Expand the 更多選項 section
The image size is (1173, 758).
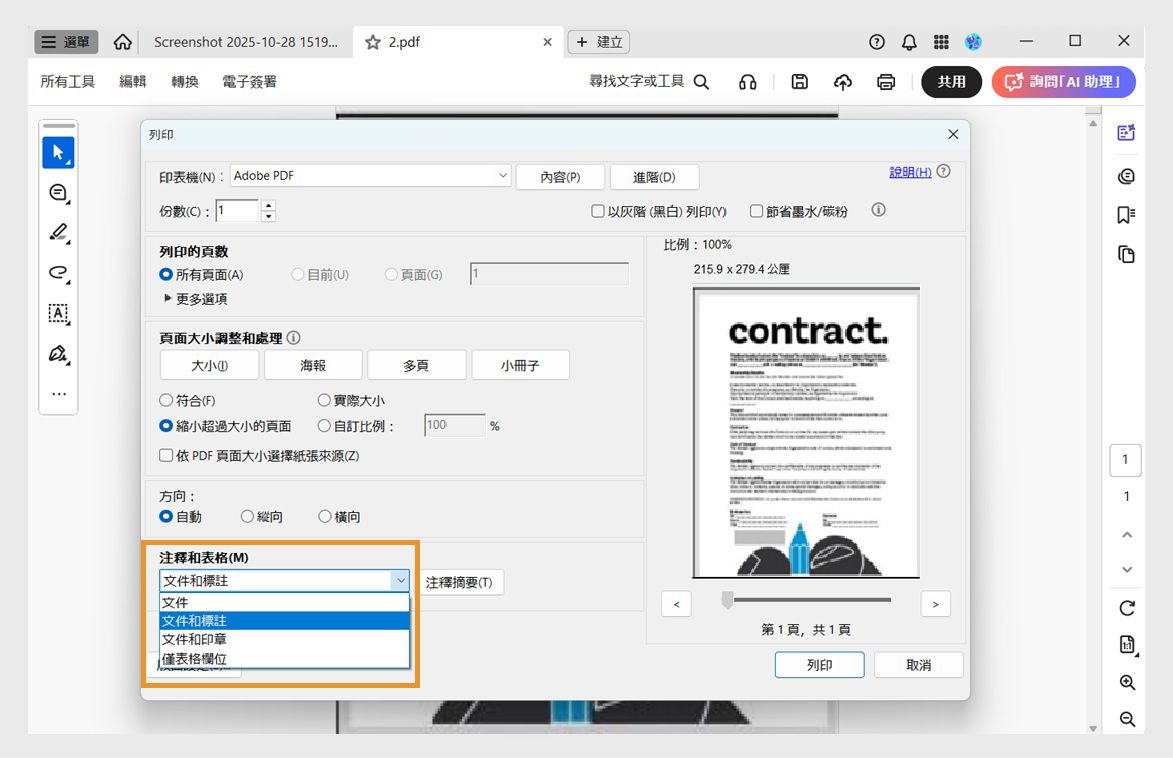tap(197, 297)
